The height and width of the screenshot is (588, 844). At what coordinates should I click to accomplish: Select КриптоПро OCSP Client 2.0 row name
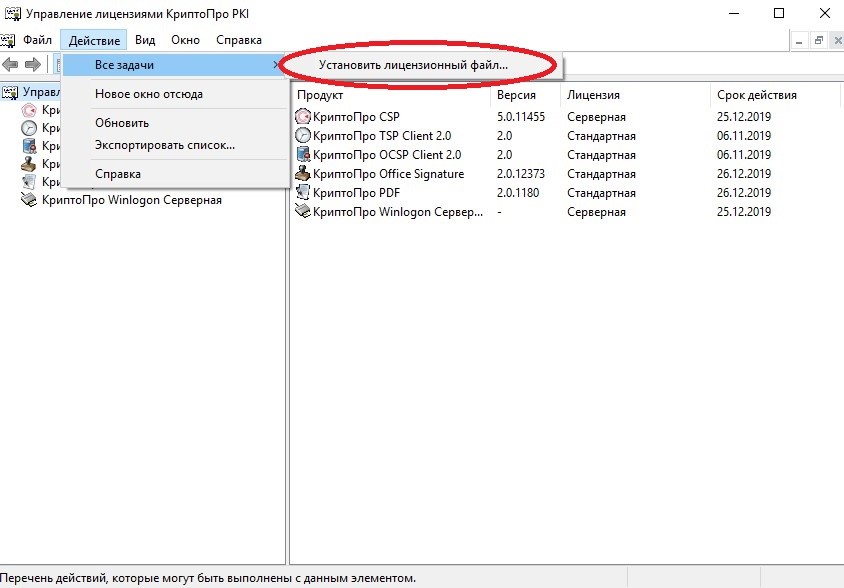[387, 155]
